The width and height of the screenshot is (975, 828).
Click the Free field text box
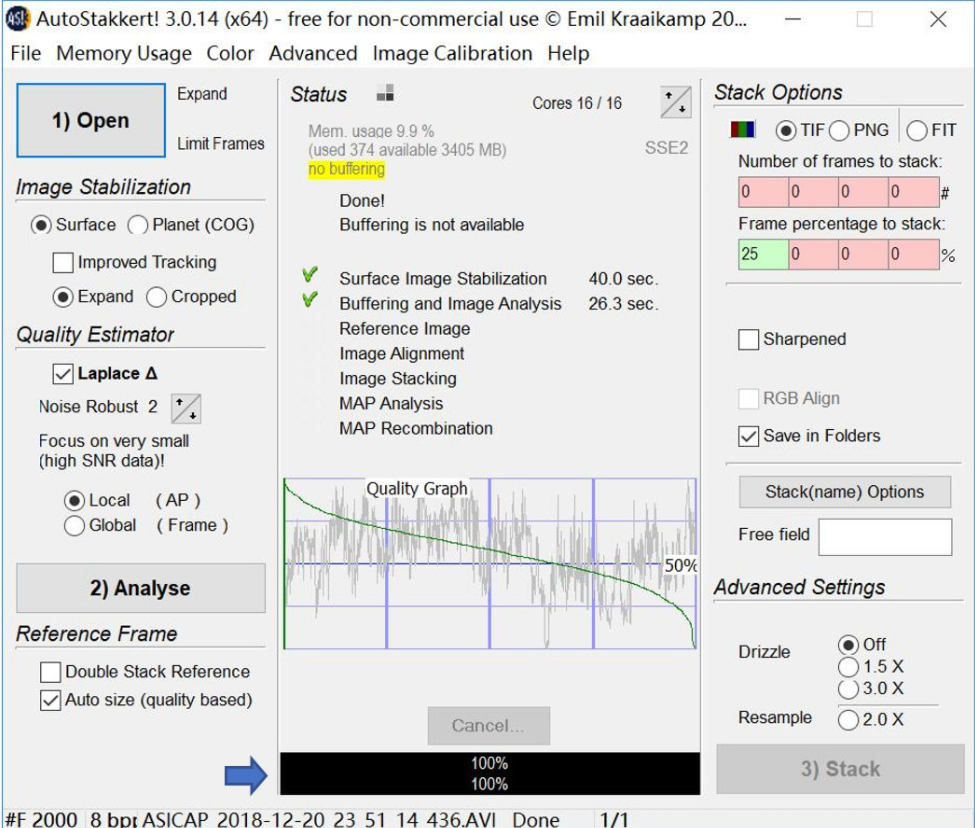[x=885, y=537]
